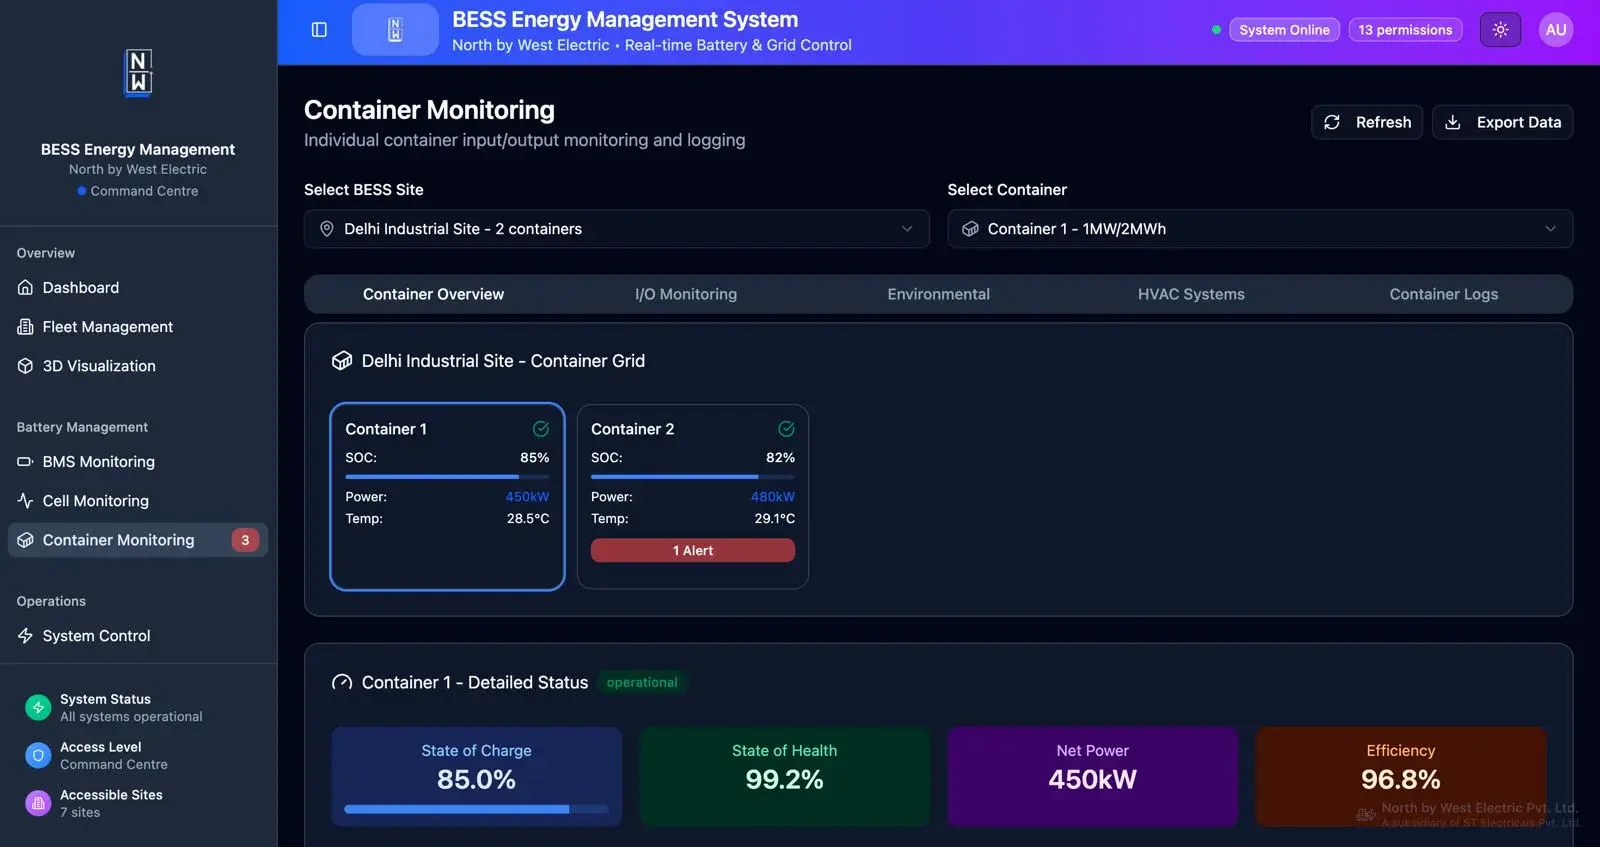Click Container 1 green check status icon
The height and width of the screenshot is (847, 1600).
point(541,429)
